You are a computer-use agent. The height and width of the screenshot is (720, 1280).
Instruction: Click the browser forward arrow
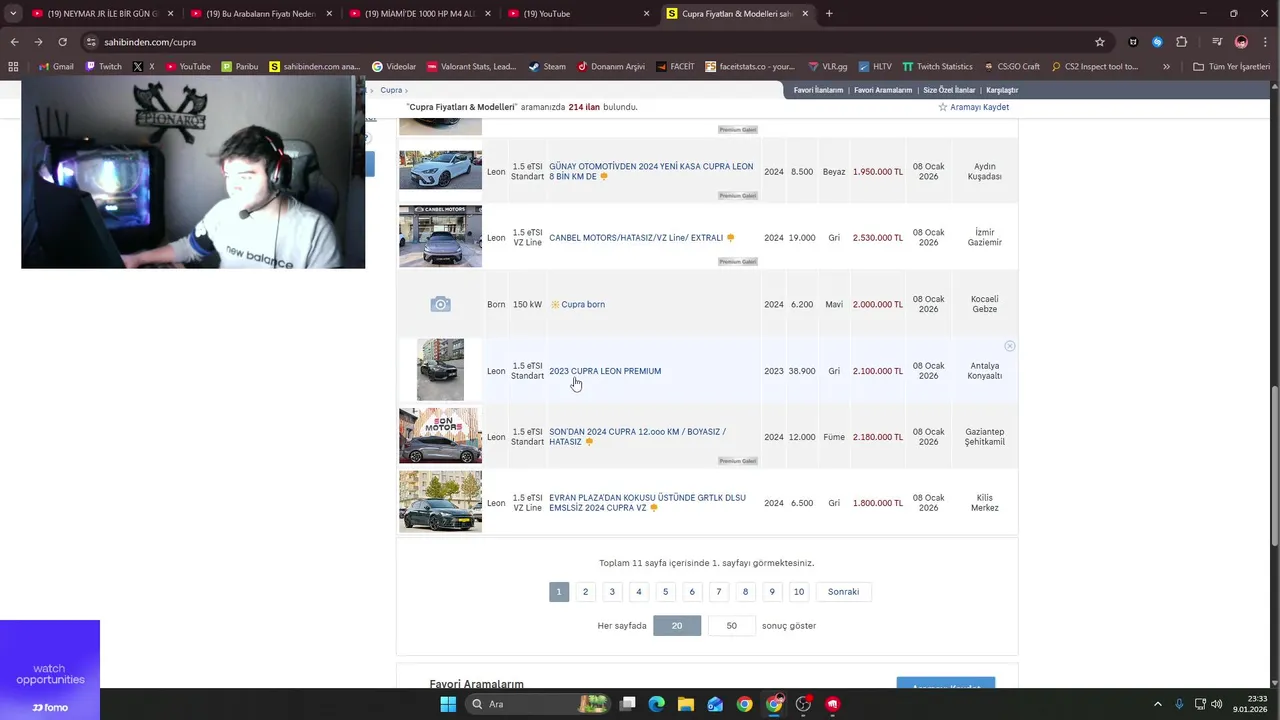38,42
